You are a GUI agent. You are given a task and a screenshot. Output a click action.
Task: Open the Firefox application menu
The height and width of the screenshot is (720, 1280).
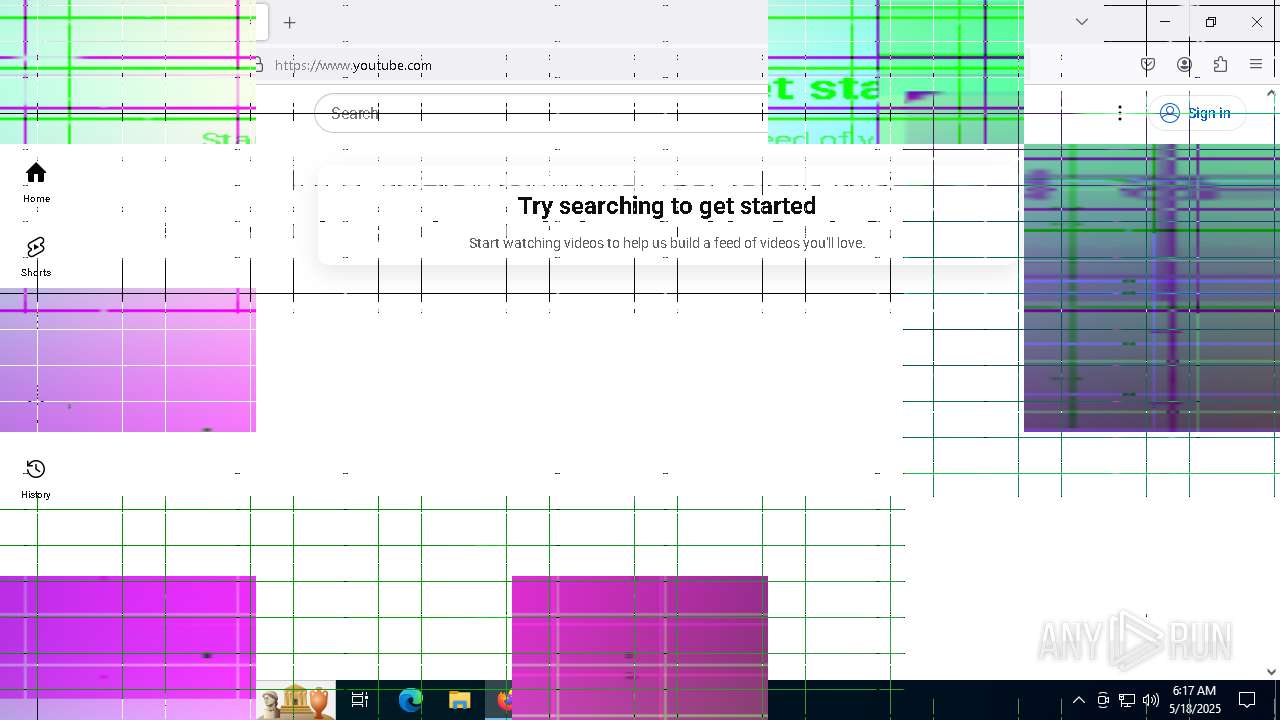point(1256,65)
